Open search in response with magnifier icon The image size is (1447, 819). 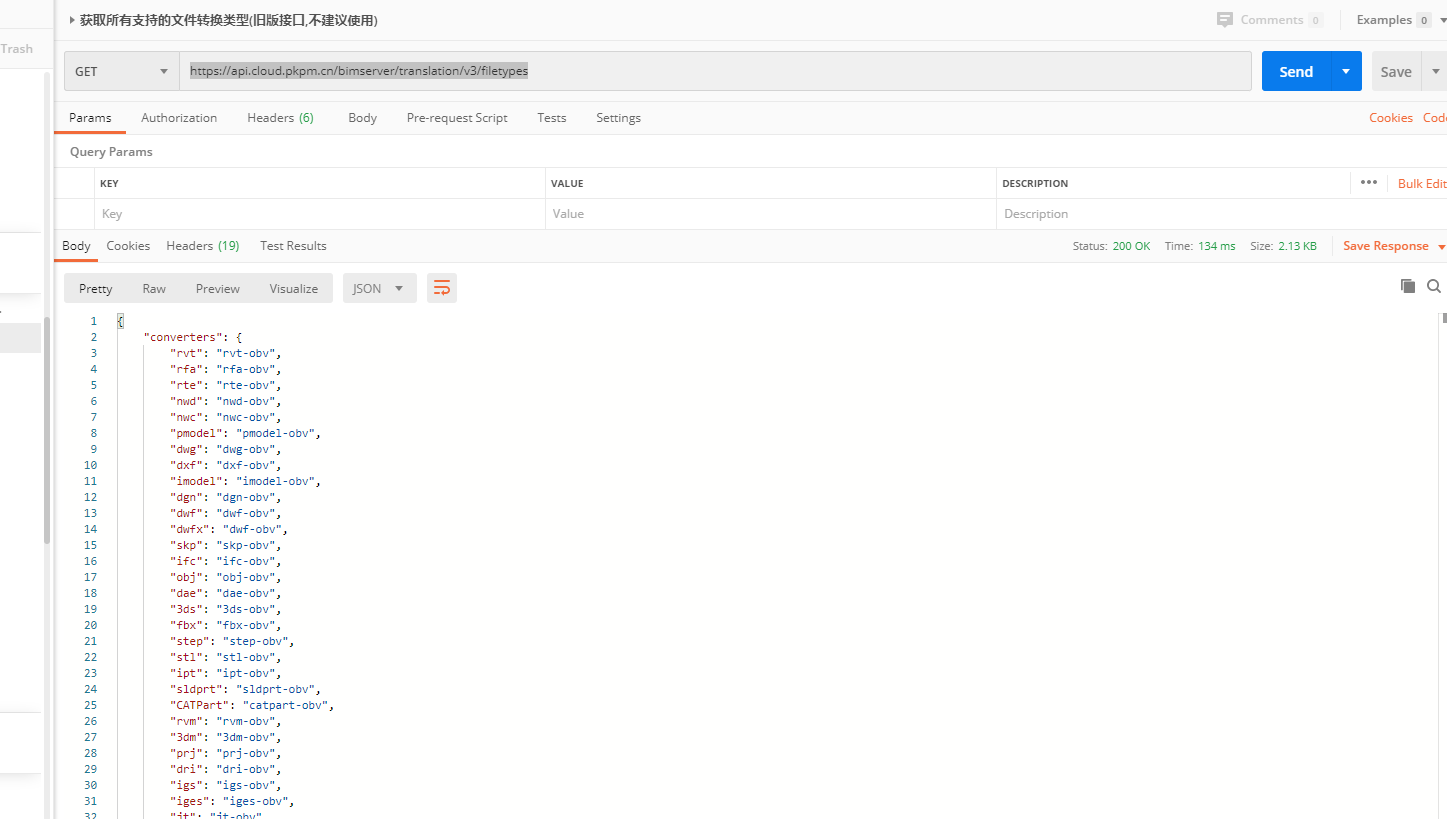click(1433, 286)
